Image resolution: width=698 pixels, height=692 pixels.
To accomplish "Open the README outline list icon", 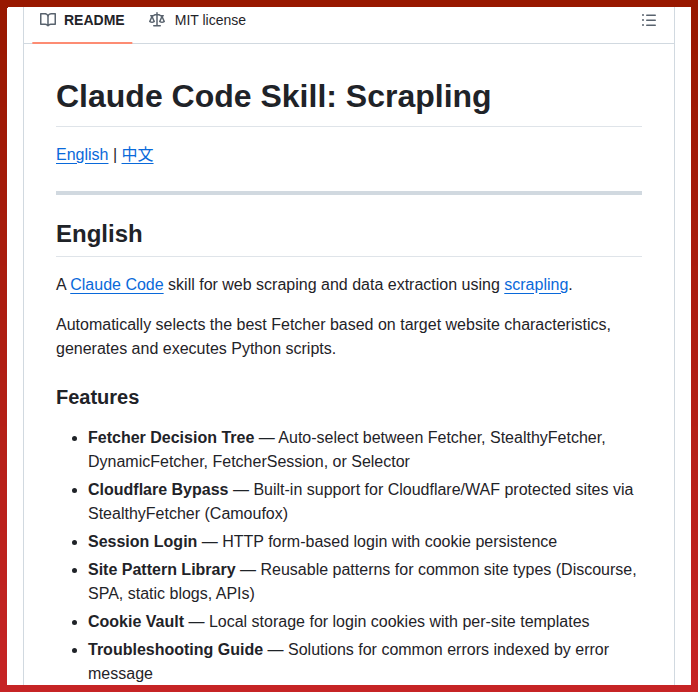I will tap(649, 20).
